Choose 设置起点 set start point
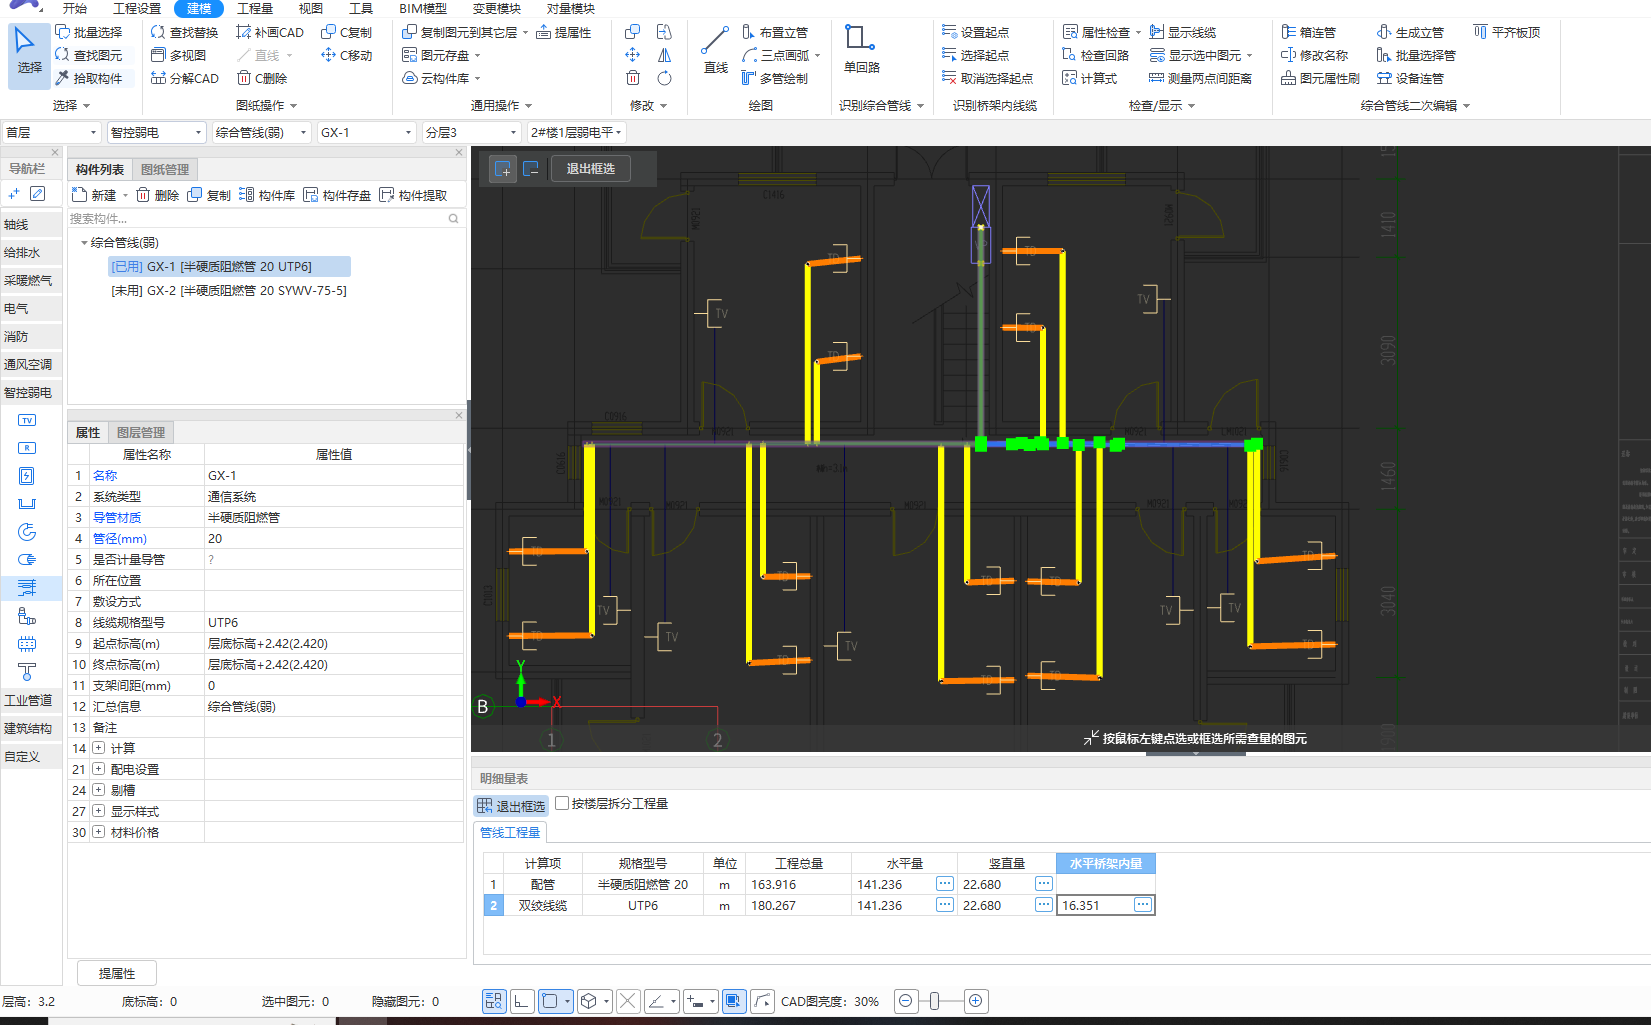This screenshot has width=1651, height=1025. point(976,32)
